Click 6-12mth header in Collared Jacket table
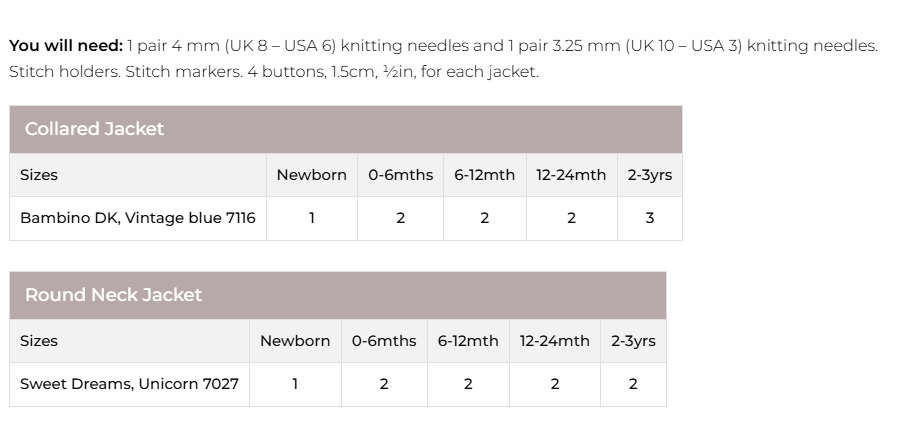Viewport: 899px width, 430px height. (484, 175)
